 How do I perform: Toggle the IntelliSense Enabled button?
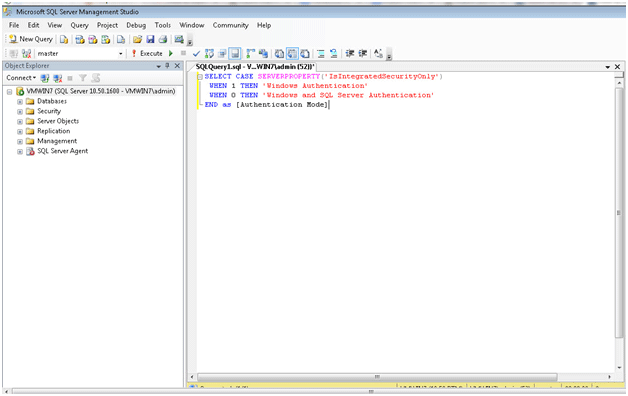pyautogui.click(x=235, y=53)
